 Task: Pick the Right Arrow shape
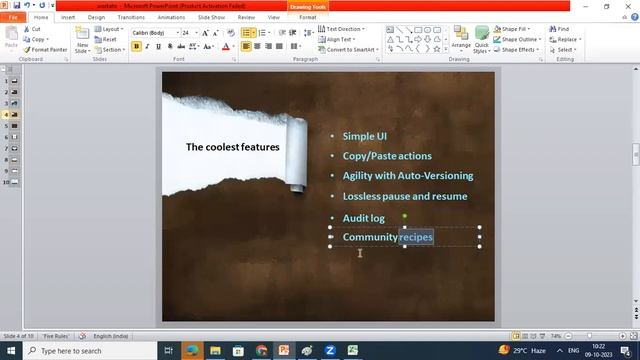pos(418,39)
